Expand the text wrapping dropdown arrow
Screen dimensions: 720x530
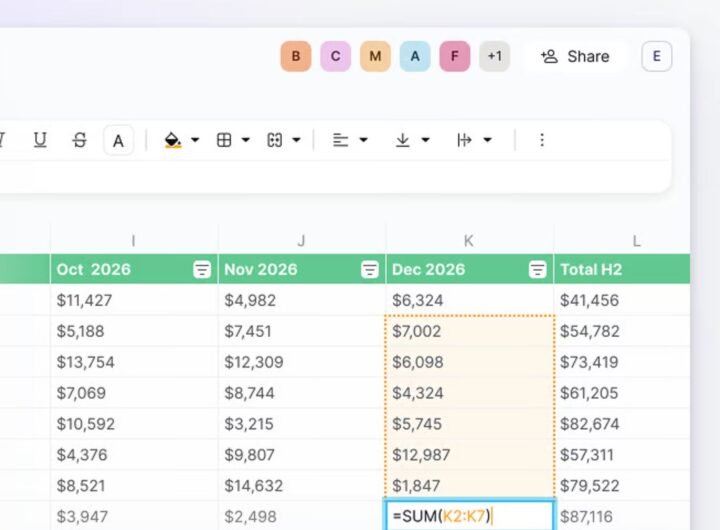pos(487,140)
